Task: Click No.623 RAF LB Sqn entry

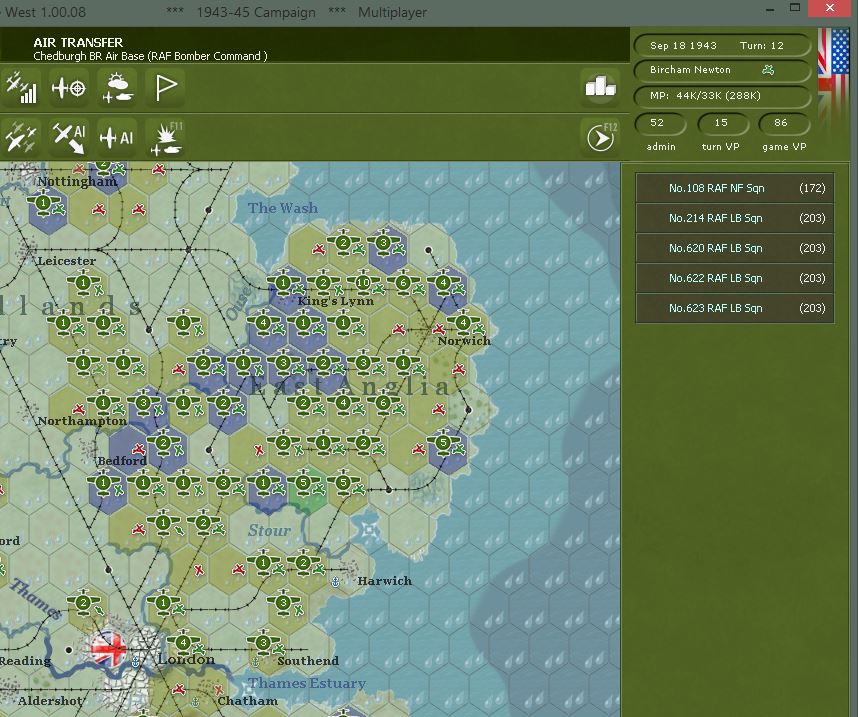Action: (734, 308)
